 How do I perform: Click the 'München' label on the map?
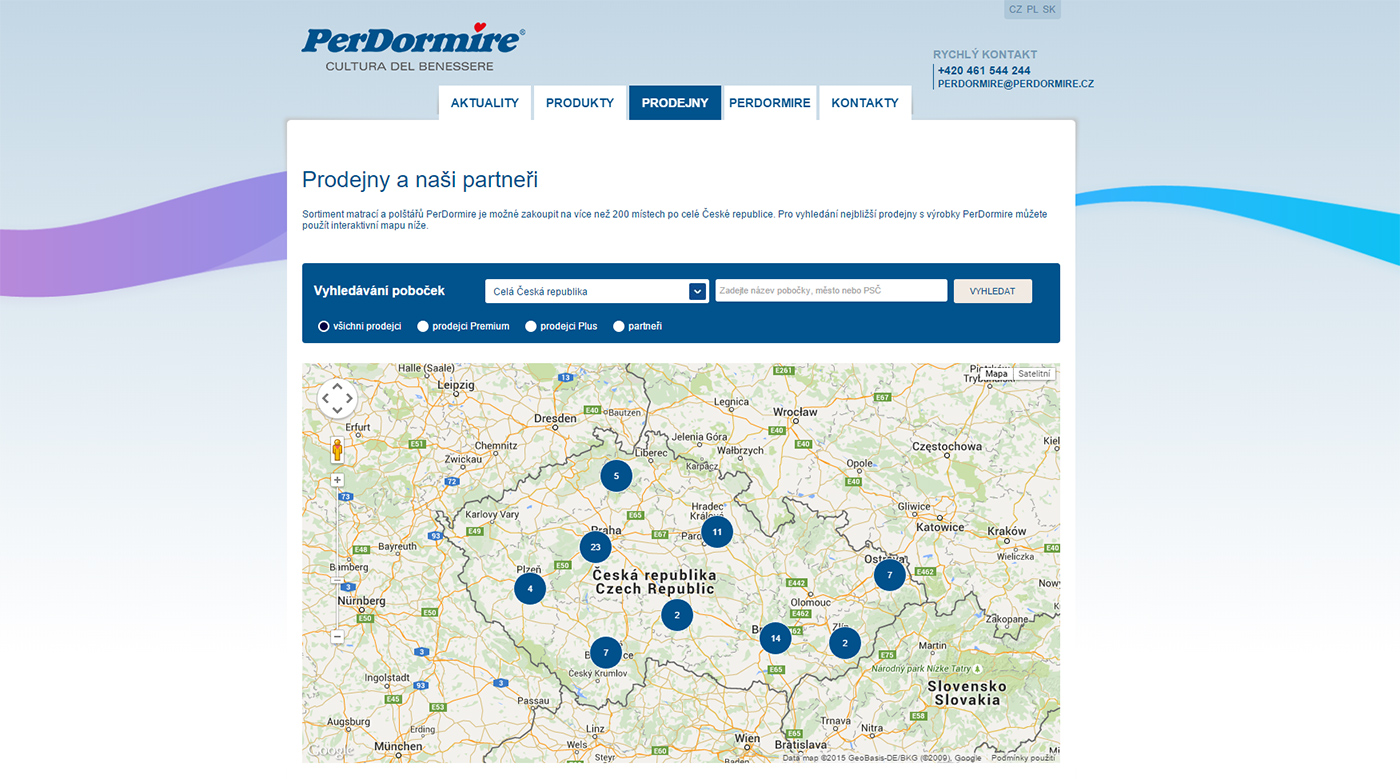click(398, 746)
